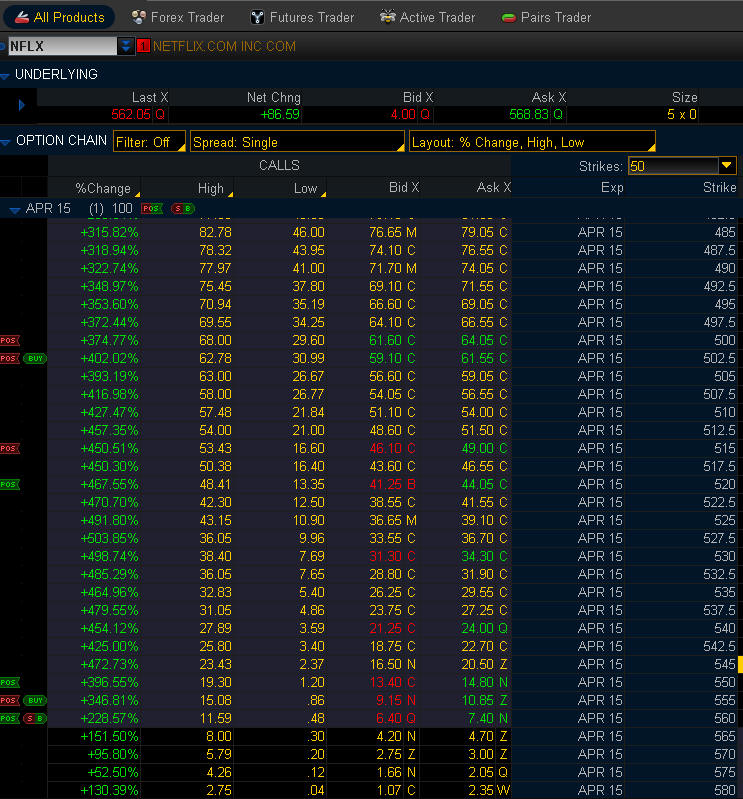Switch to the Forex Trader tab
The image size is (743, 799).
pyautogui.click(x=179, y=17)
